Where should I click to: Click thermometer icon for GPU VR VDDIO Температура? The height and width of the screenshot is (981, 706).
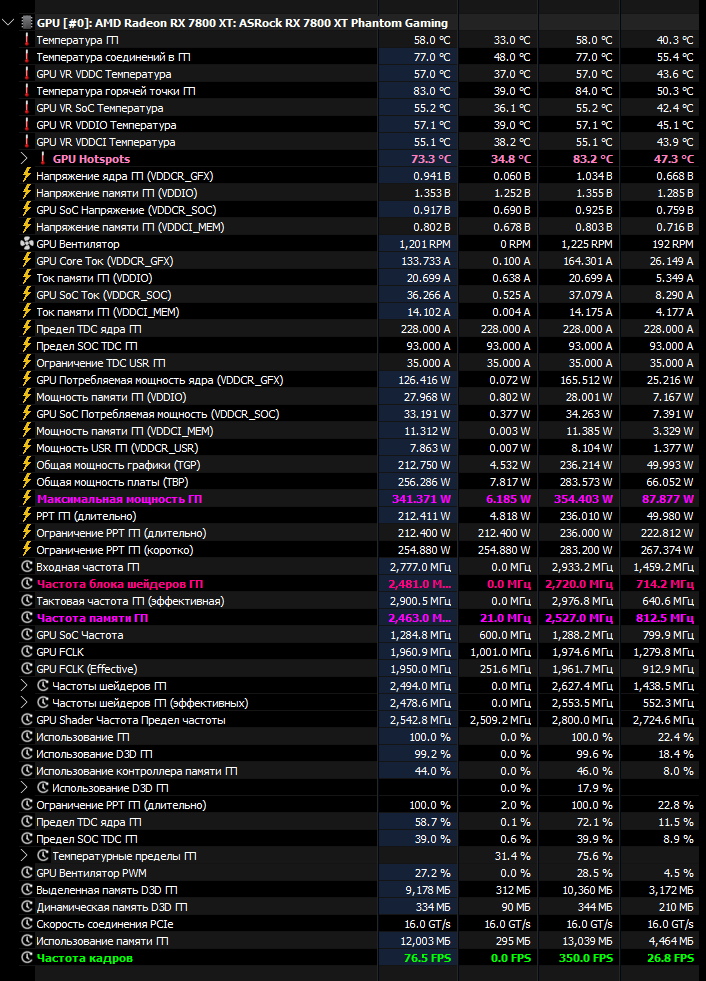pos(27,125)
